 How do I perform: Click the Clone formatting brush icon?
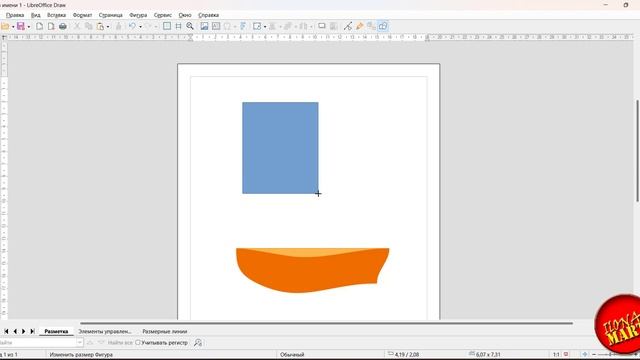coord(118,27)
